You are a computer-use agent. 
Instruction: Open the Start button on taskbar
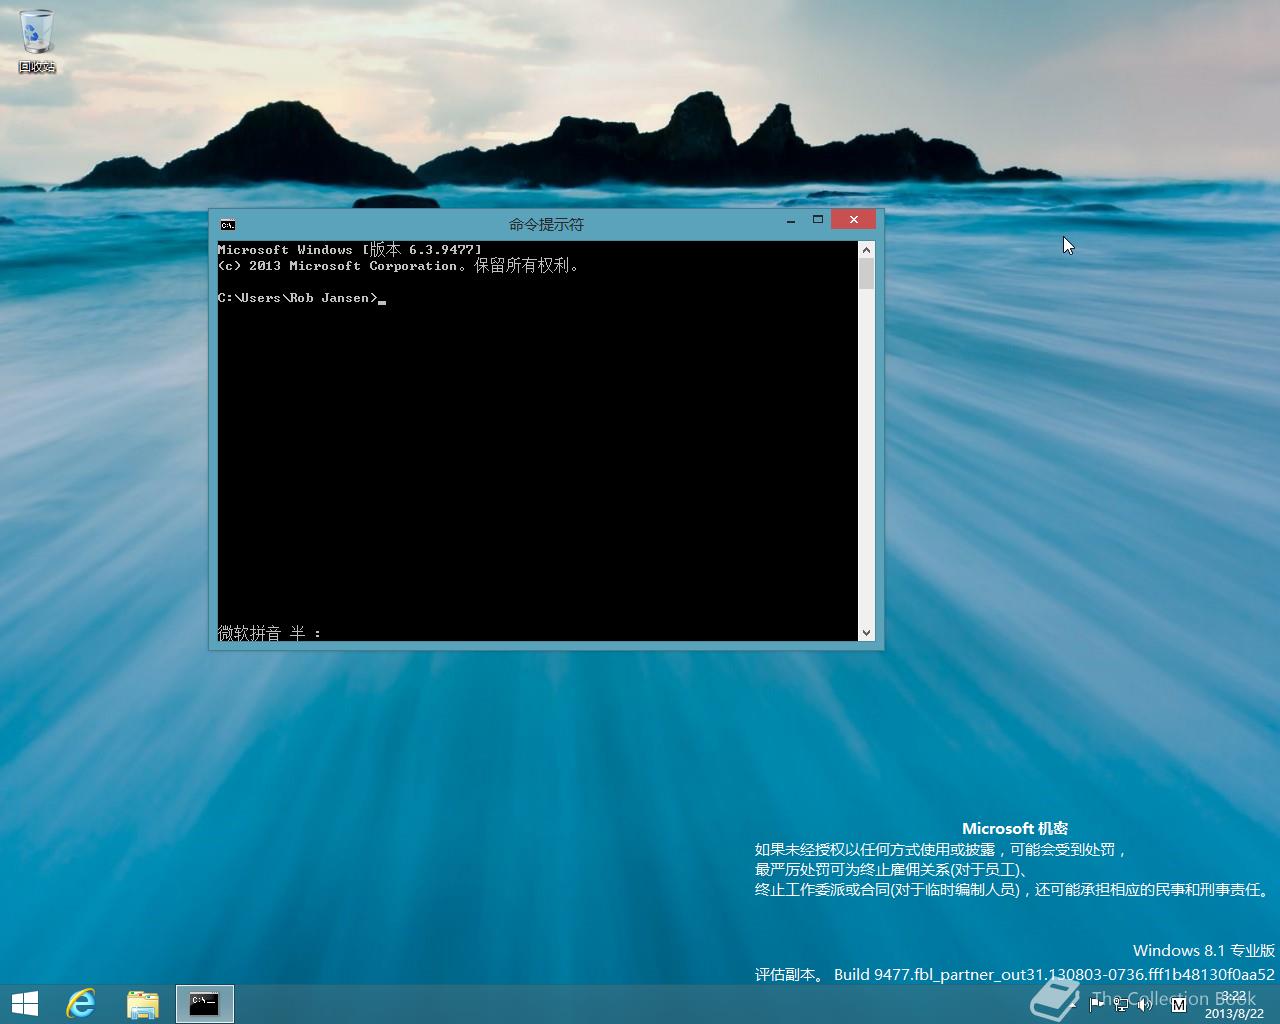click(x=24, y=1004)
